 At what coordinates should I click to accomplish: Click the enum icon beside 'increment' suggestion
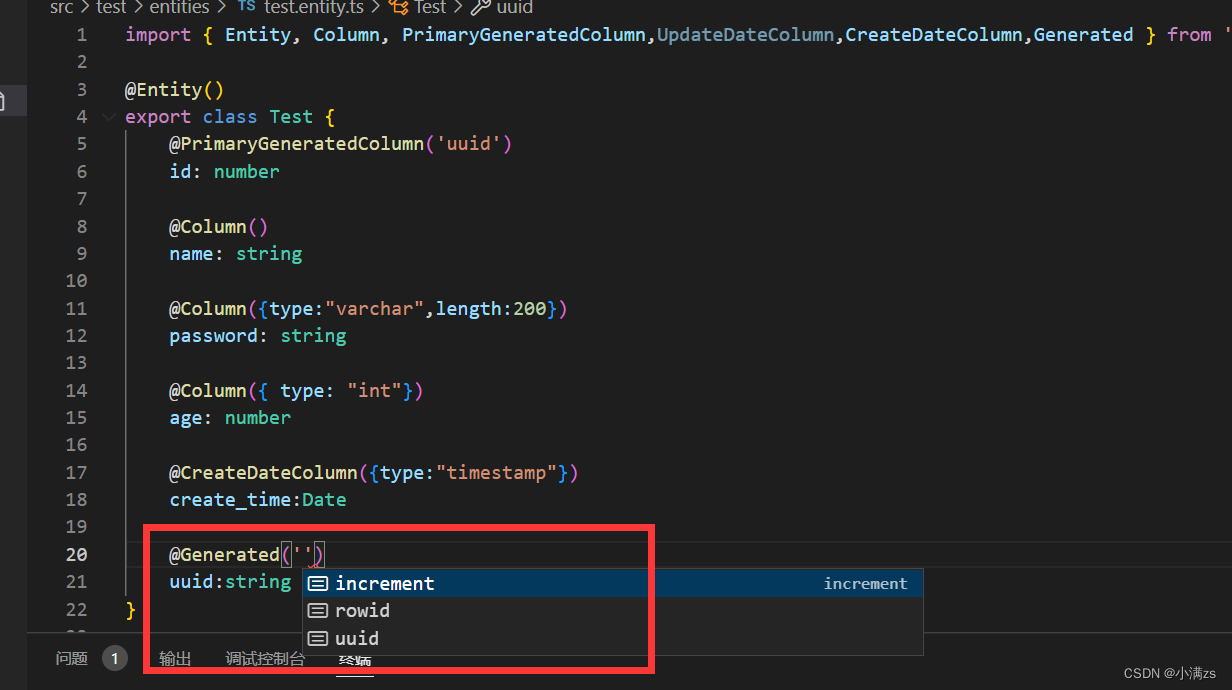pyautogui.click(x=318, y=583)
